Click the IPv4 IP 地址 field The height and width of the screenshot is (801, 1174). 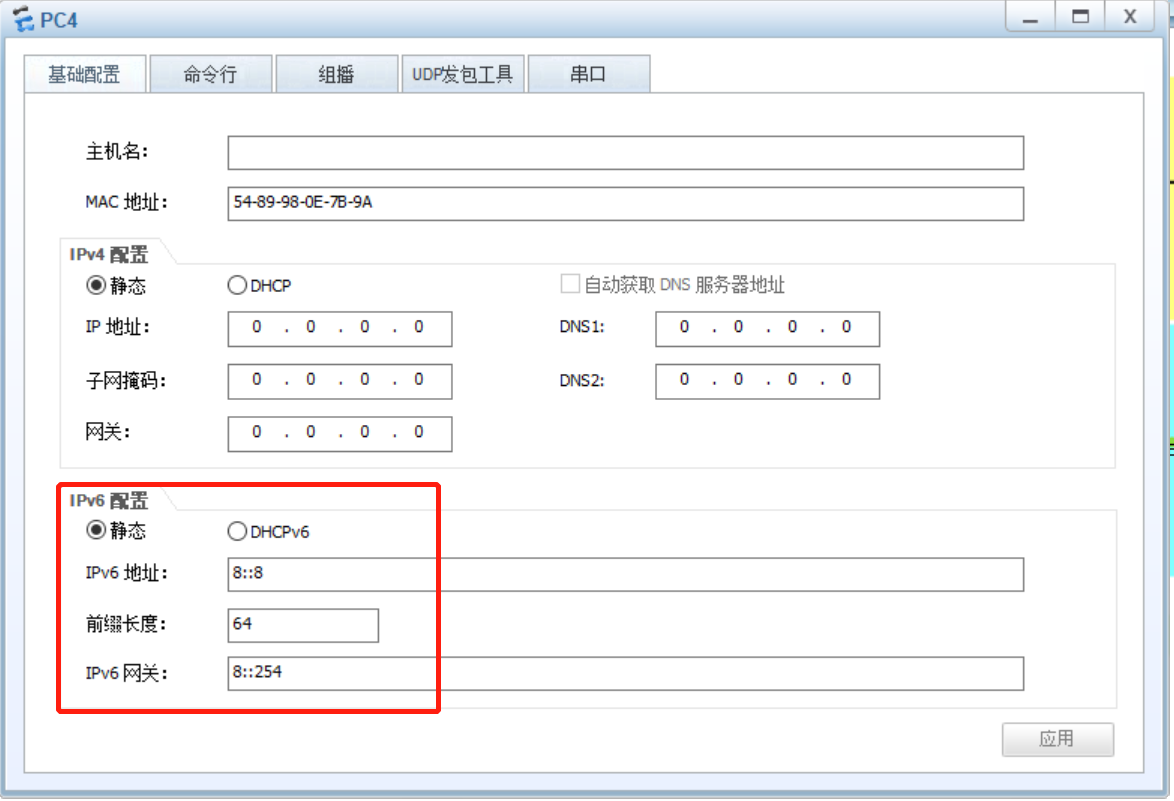click(x=340, y=329)
